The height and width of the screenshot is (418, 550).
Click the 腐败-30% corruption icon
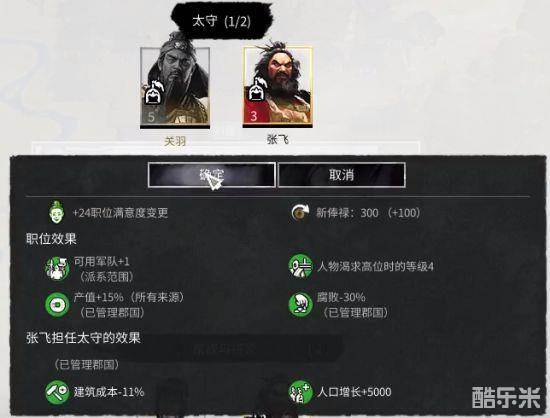(300, 304)
